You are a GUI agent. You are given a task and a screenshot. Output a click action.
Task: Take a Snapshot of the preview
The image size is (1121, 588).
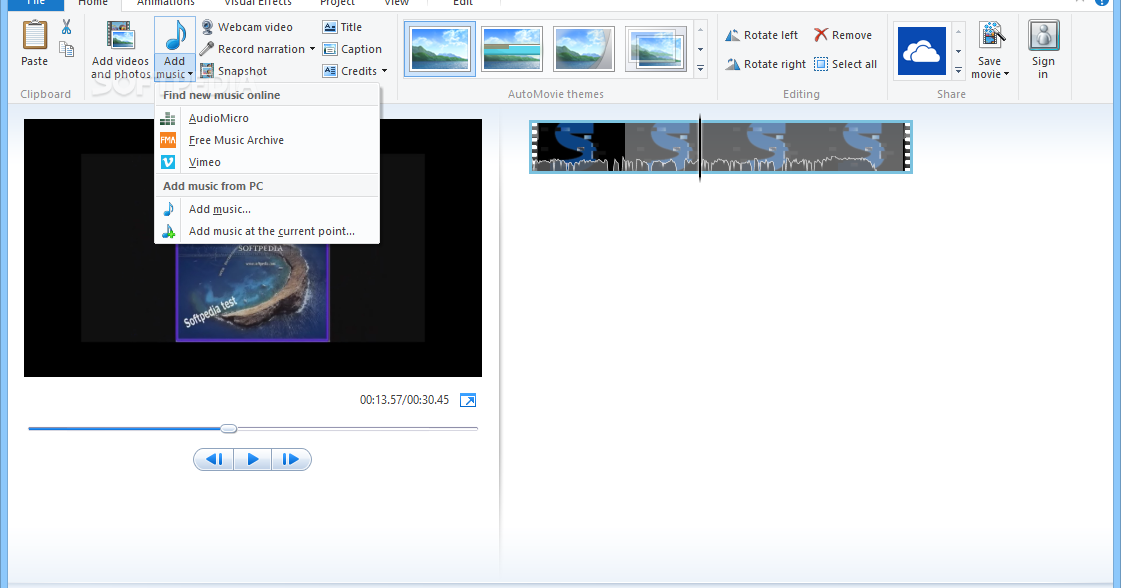234,71
